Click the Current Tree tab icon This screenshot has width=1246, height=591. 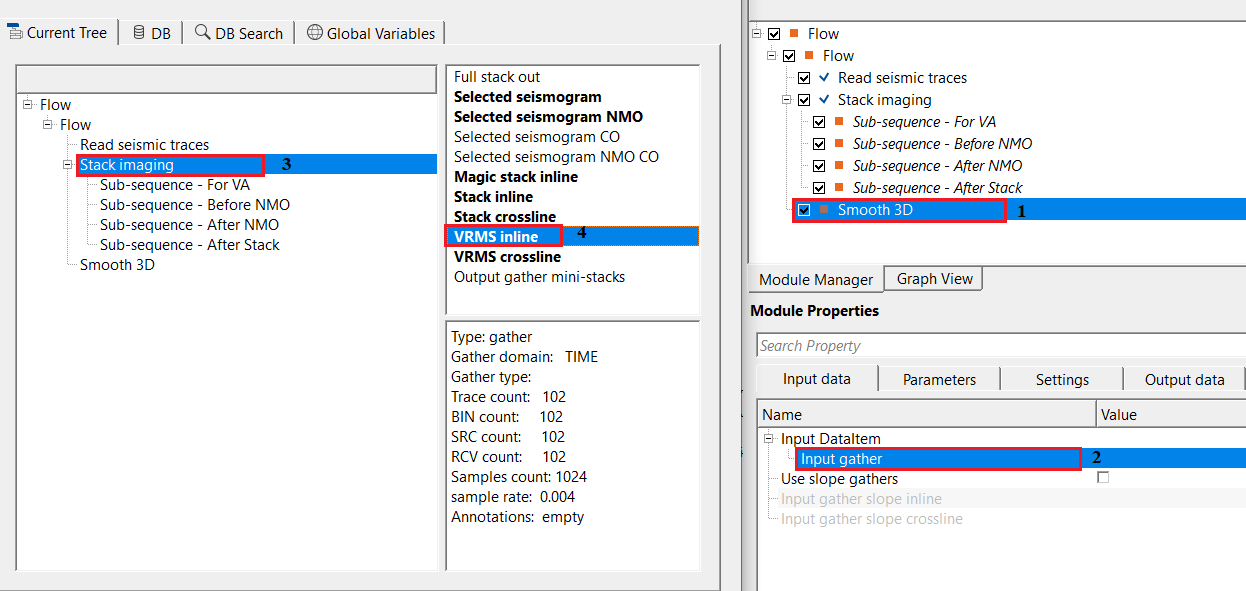point(15,32)
